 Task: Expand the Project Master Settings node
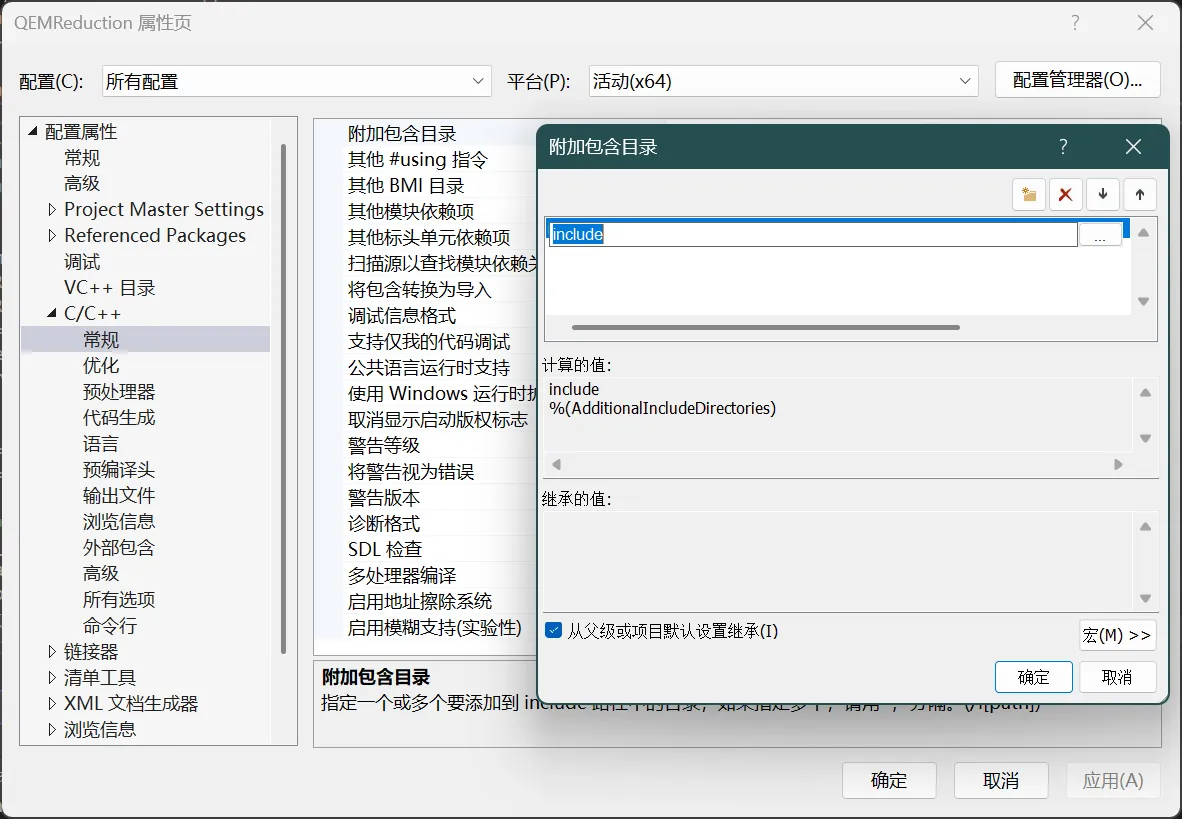[53, 210]
